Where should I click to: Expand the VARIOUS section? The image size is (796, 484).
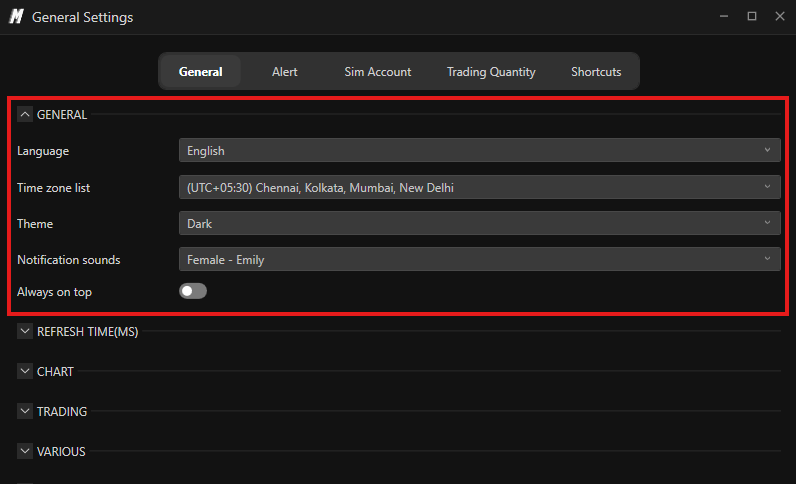pos(25,451)
